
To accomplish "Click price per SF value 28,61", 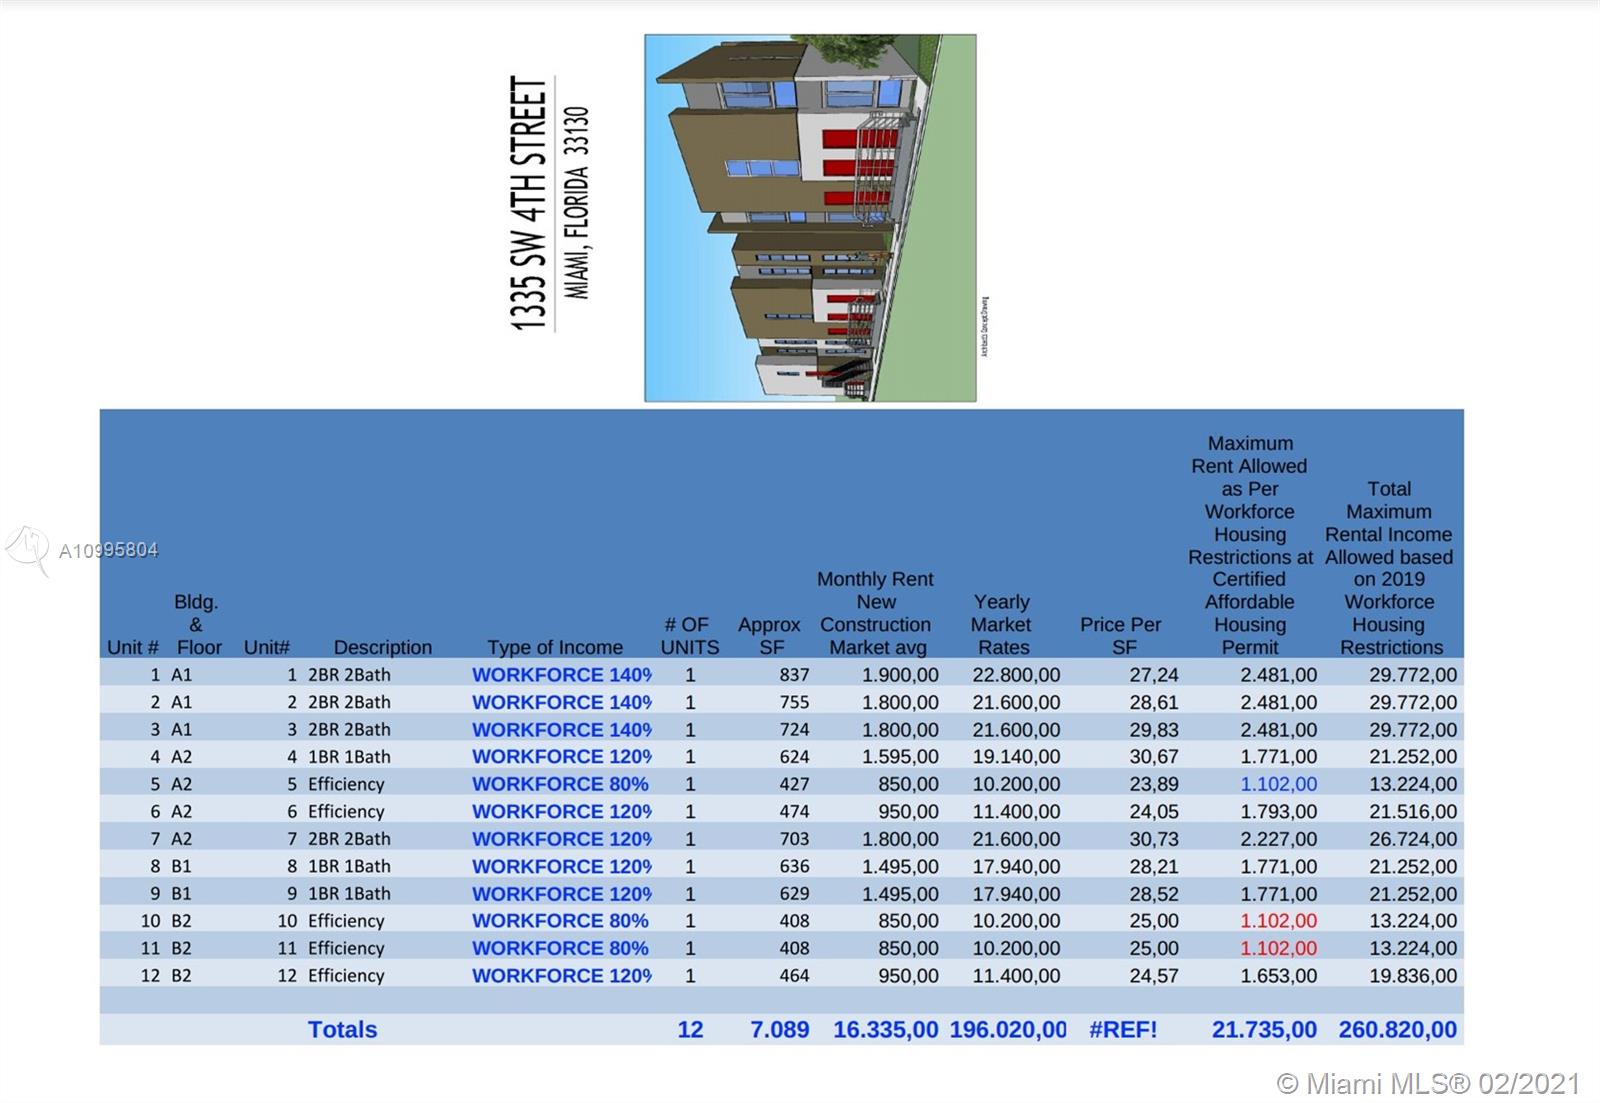I will point(1154,702).
